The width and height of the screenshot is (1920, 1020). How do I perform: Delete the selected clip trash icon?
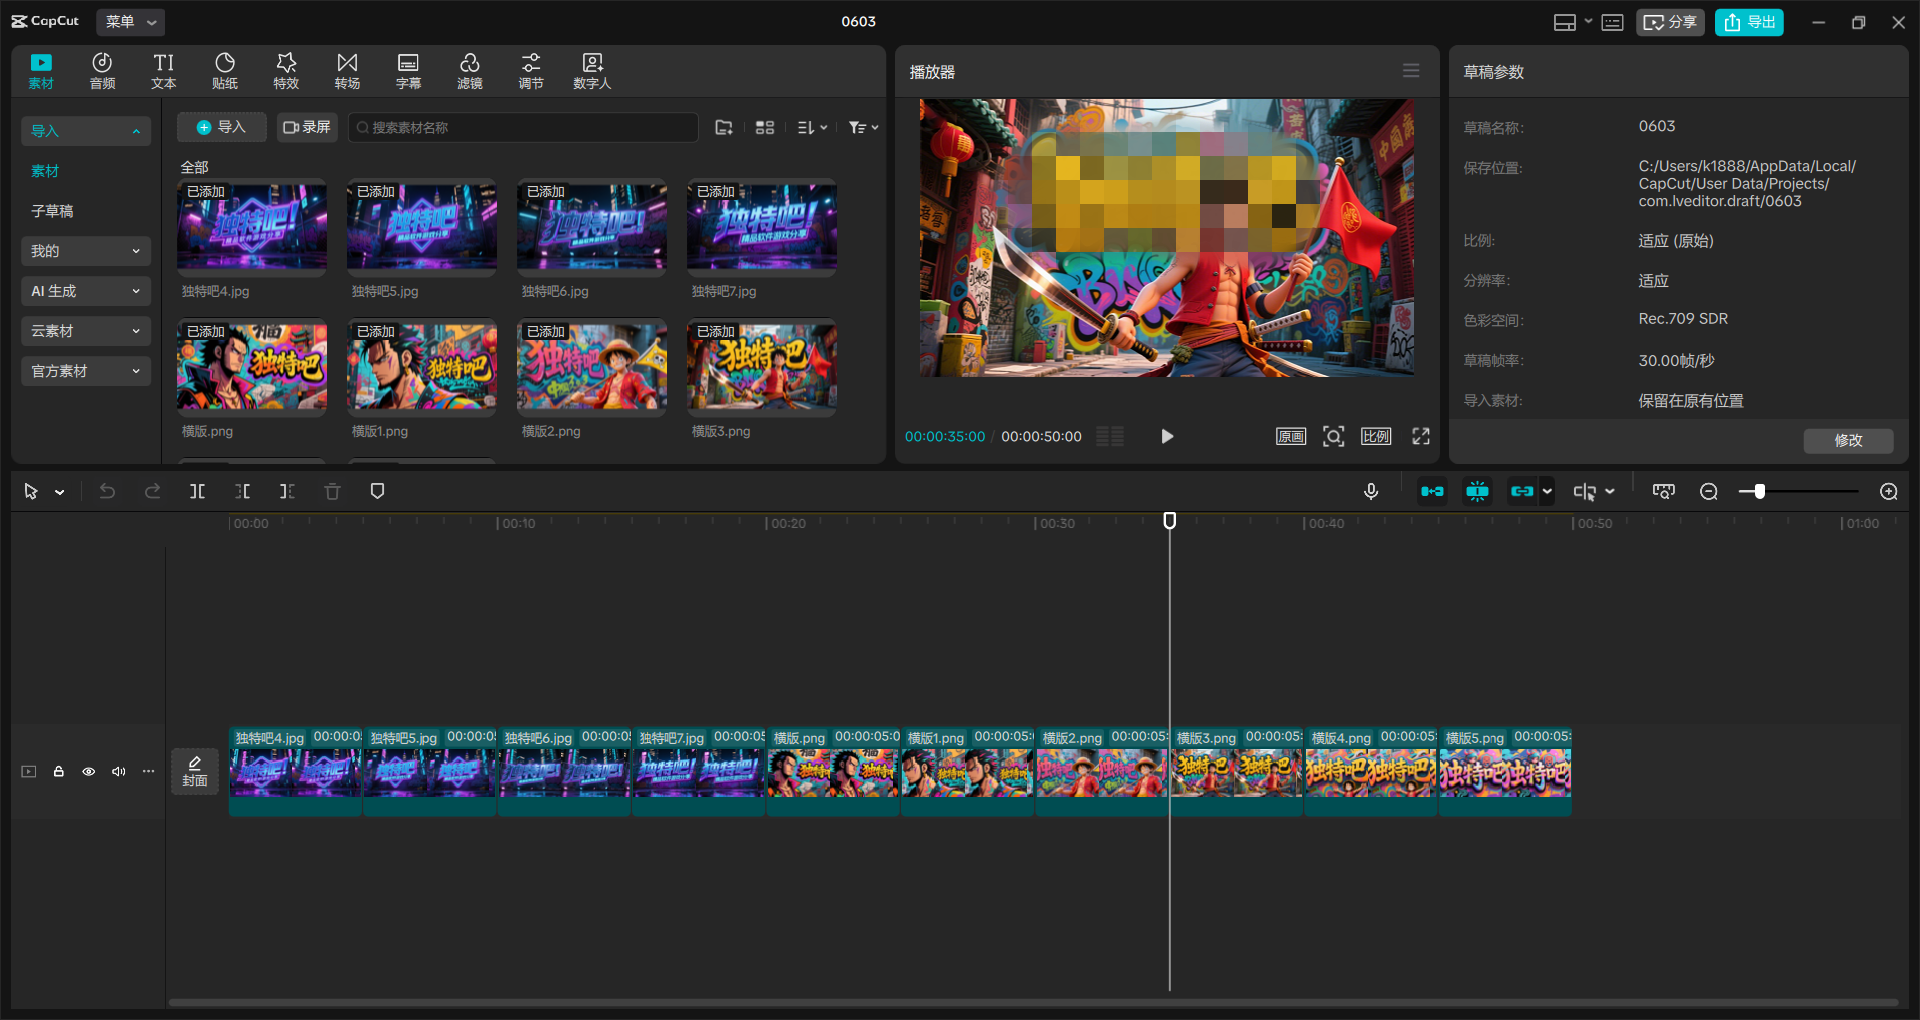[x=332, y=491]
